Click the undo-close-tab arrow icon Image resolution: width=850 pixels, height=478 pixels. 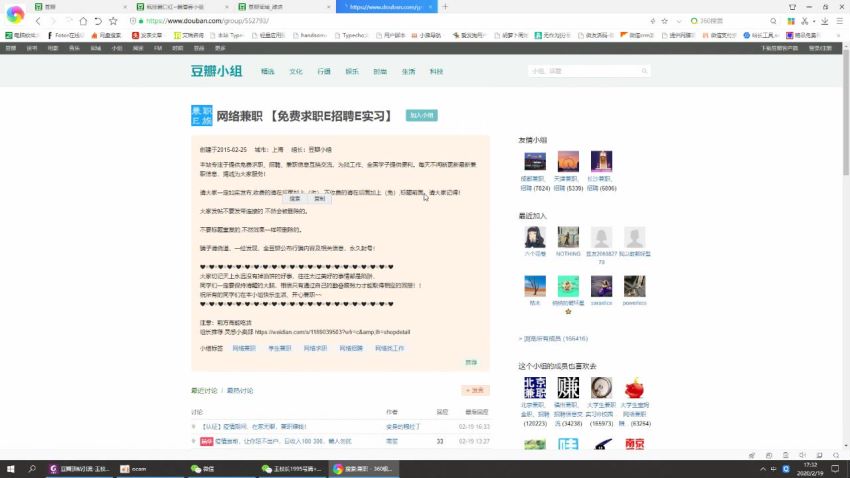point(98,21)
